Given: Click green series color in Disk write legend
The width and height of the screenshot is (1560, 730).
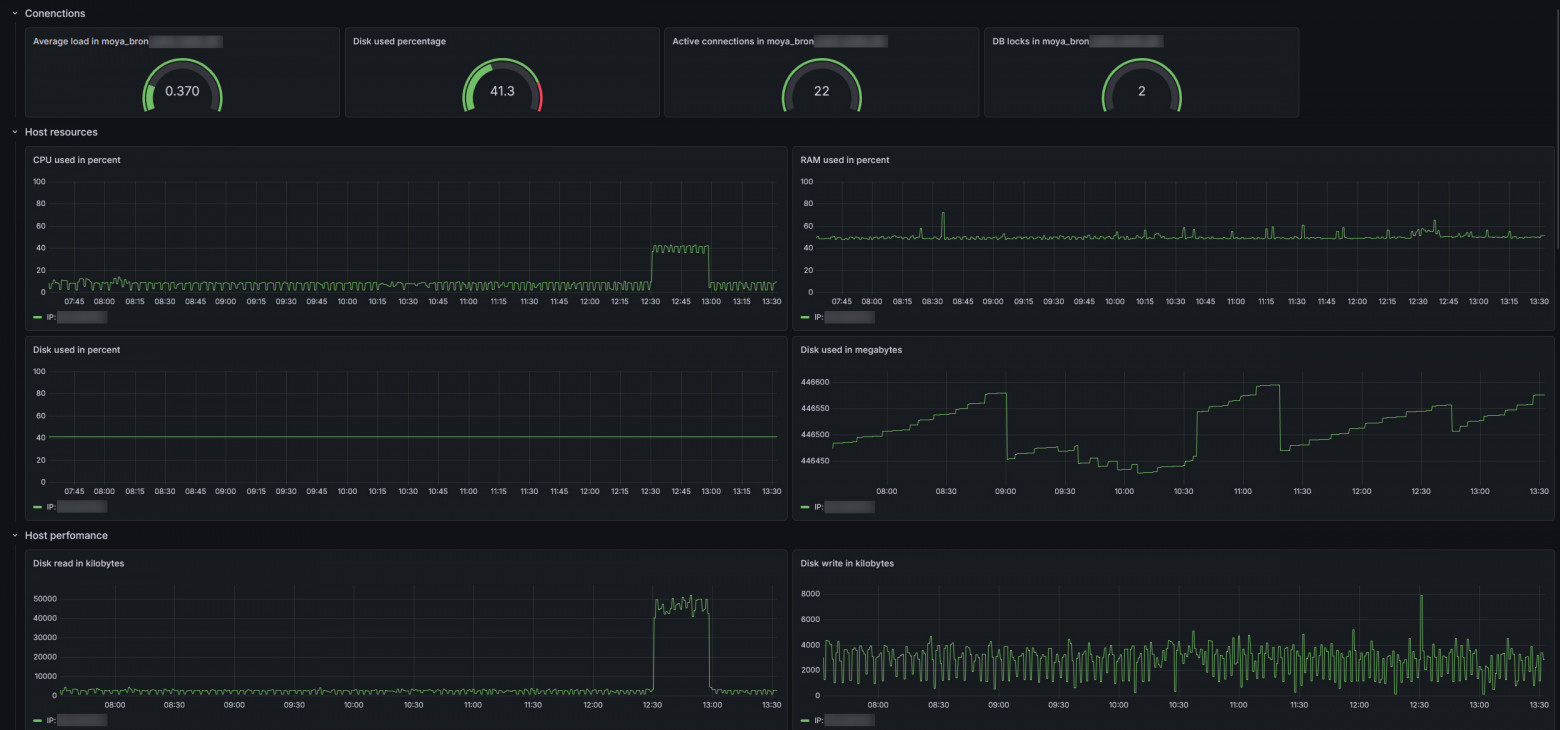Looking at the screenshot, I should (x=806, y=720).
